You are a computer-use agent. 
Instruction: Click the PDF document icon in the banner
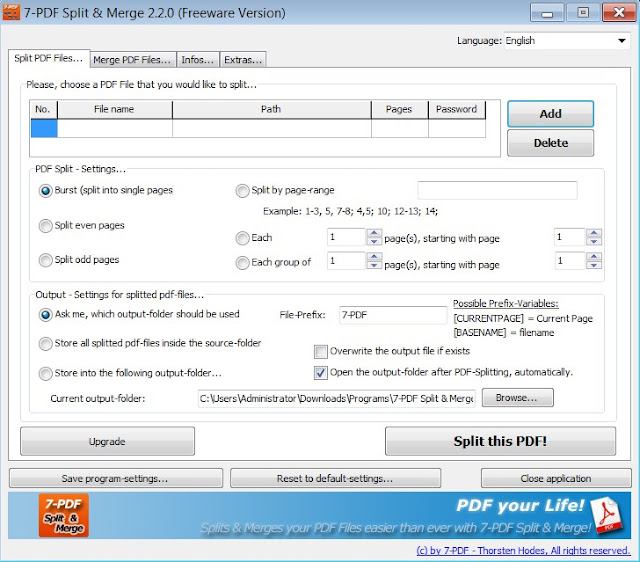point(609,515)
